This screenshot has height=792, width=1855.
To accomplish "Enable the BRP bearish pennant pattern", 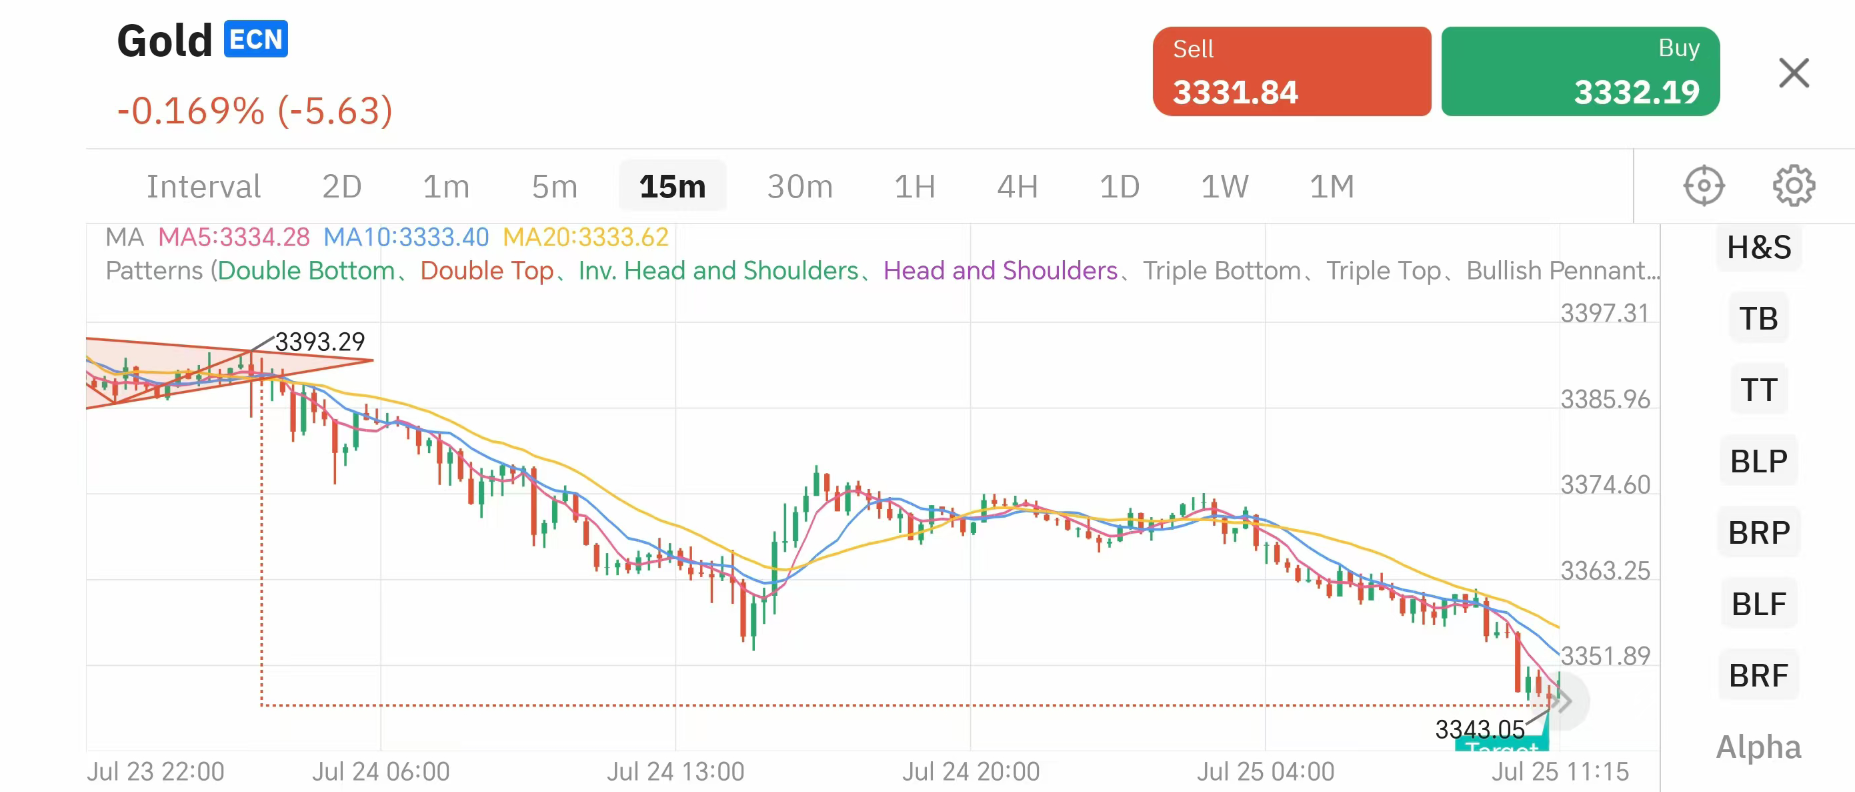I will pyautogui.click(x=1759, y=532).
